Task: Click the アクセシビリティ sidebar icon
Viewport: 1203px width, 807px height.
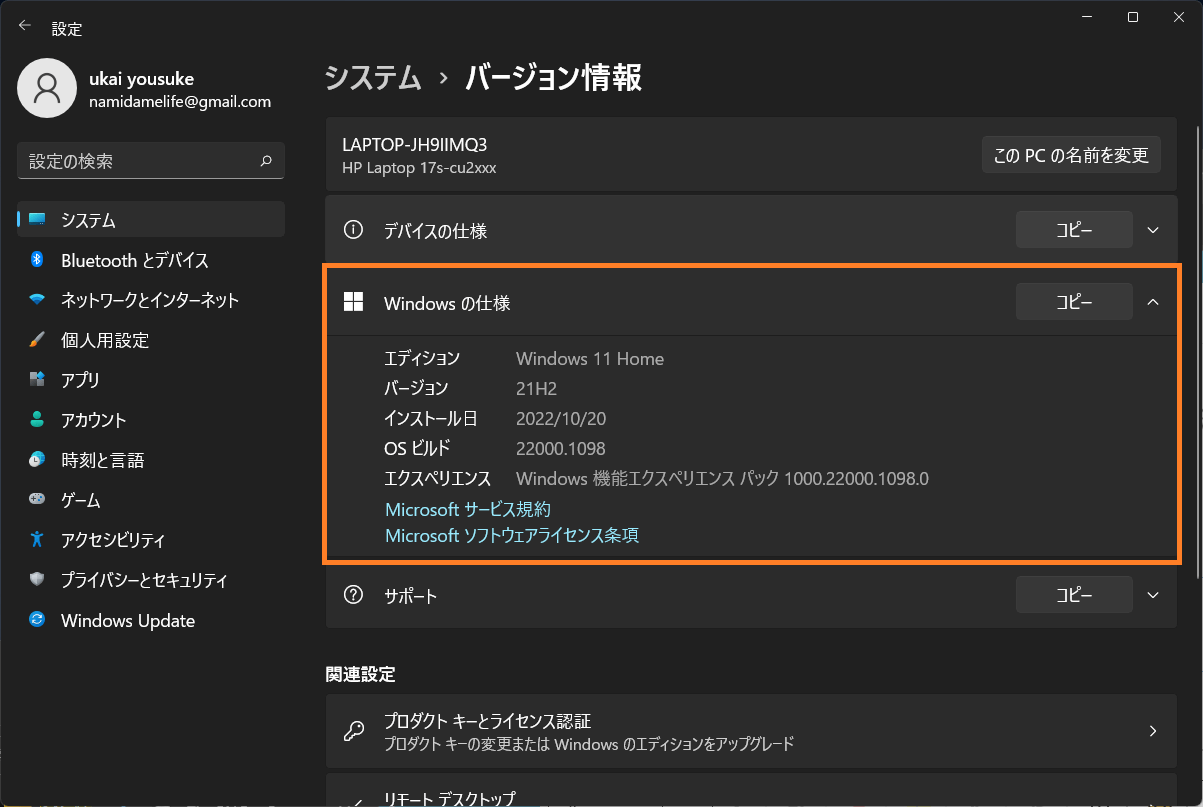Action: [x=36, y=540]
